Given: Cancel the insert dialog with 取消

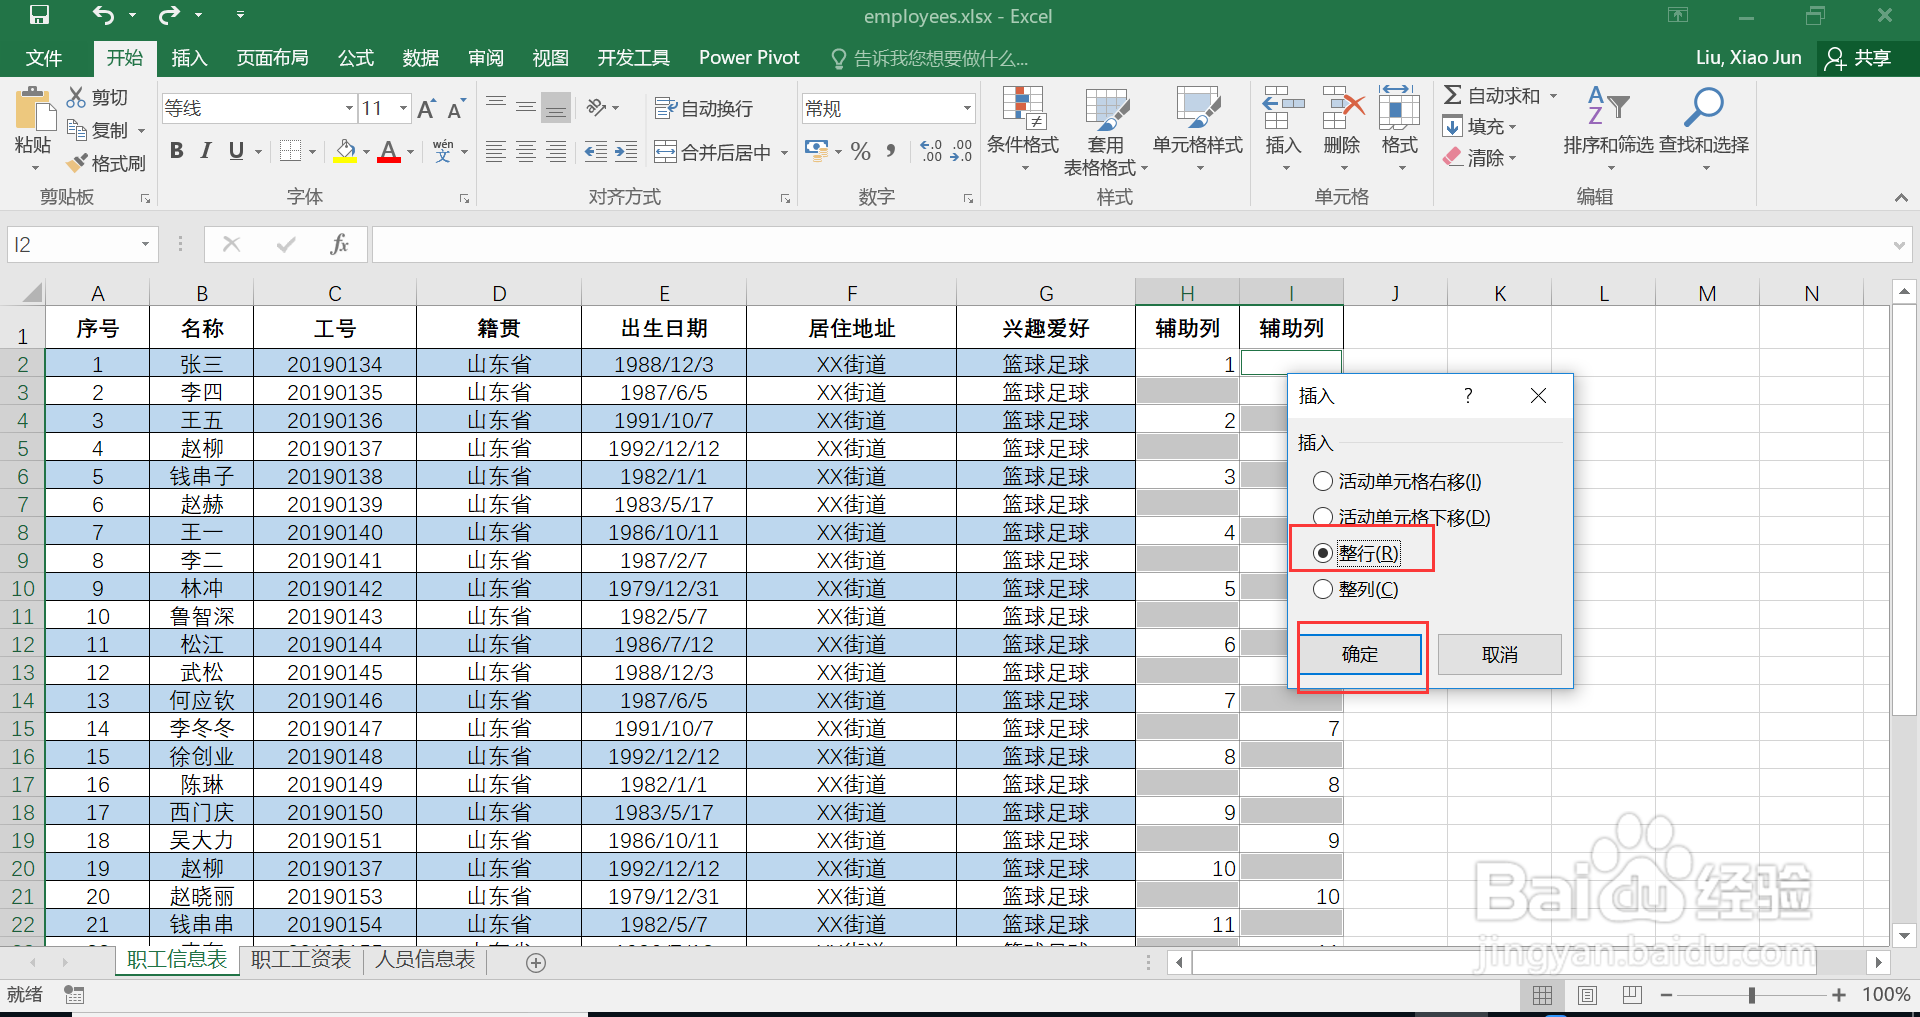Looking at the screenshot, I should 1499,654.
